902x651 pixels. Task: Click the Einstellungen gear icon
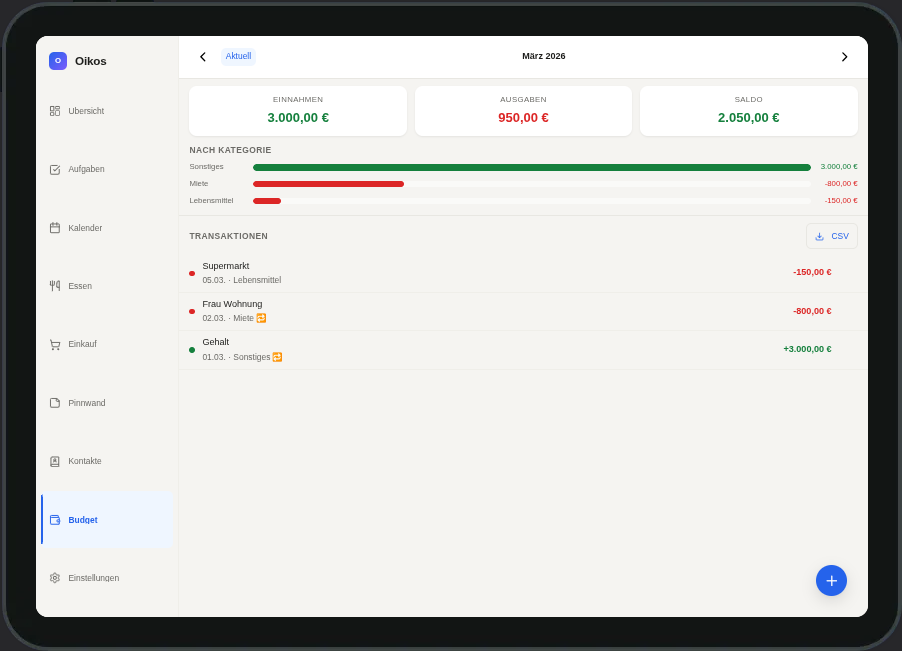coord(55,578)
